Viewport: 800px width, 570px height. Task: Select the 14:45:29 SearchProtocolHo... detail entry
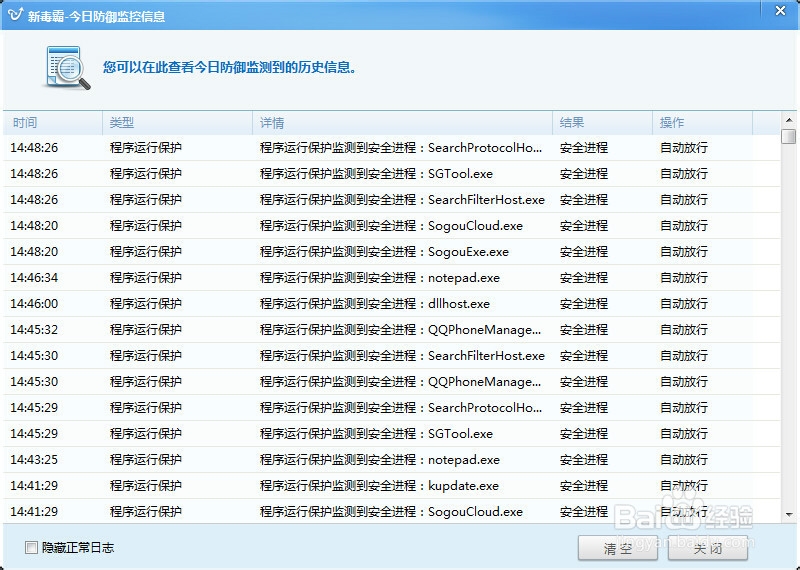pyautogui.click(x=401, y=408)
